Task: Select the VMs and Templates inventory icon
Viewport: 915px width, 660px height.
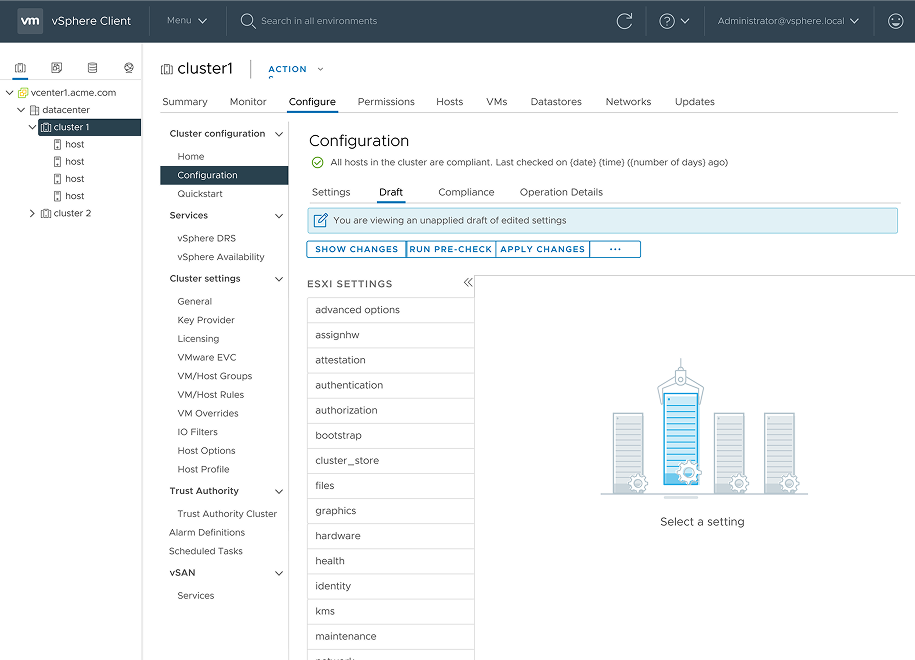Action: click(x=57, y=68)
